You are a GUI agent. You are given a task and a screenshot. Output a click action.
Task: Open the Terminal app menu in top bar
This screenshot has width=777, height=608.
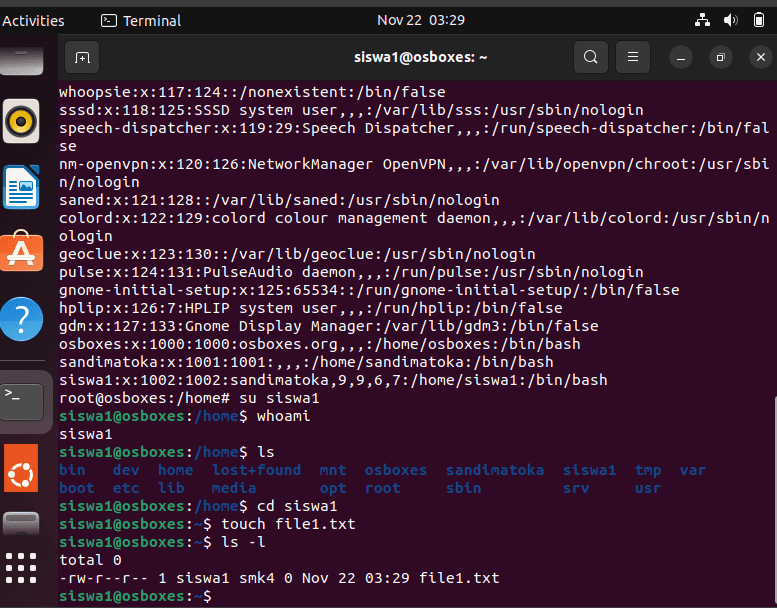(141, 21)
